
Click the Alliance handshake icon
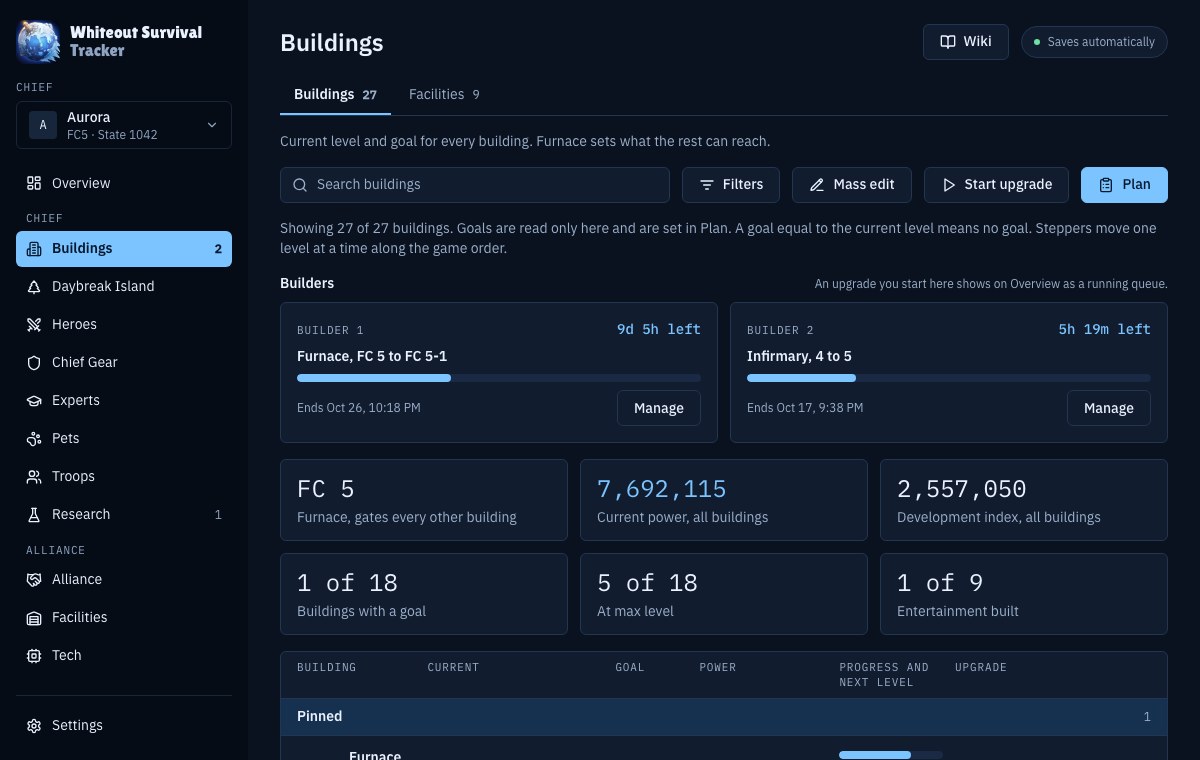34,580
